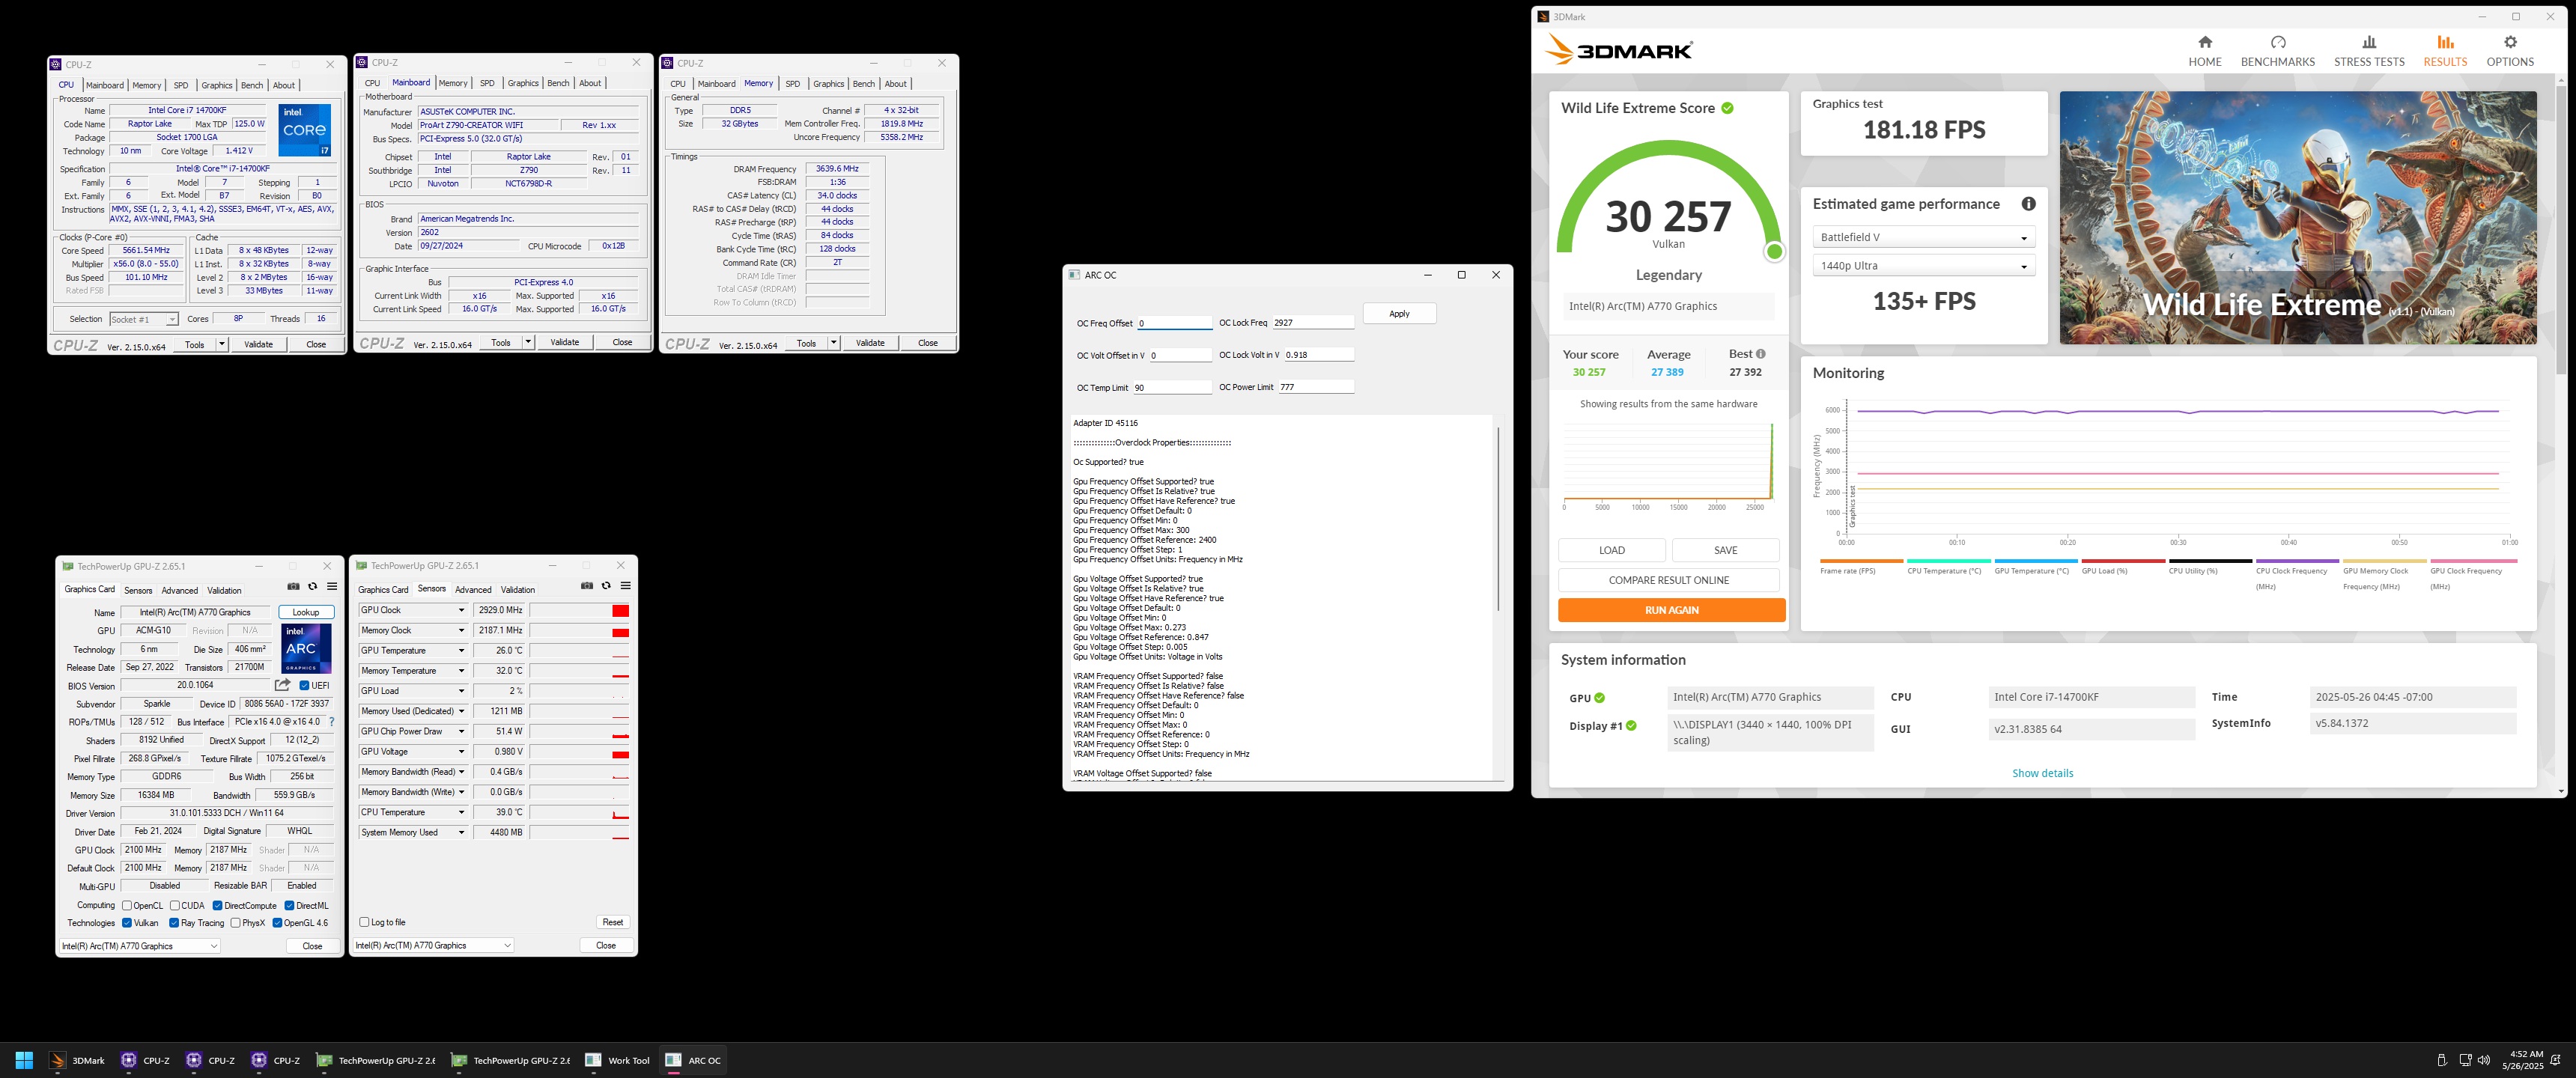2576x1078 pixels.
Task: Open hamburger menu in GPU-Z Graphics Card window
Action: 332,587
